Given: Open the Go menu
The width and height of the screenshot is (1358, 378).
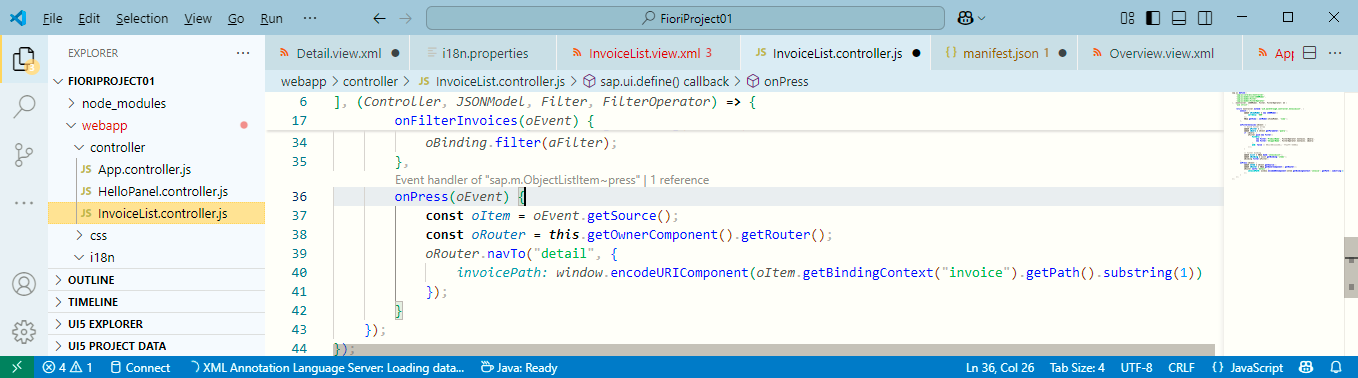Looking at the screenshot, I should tap(236, 19).
